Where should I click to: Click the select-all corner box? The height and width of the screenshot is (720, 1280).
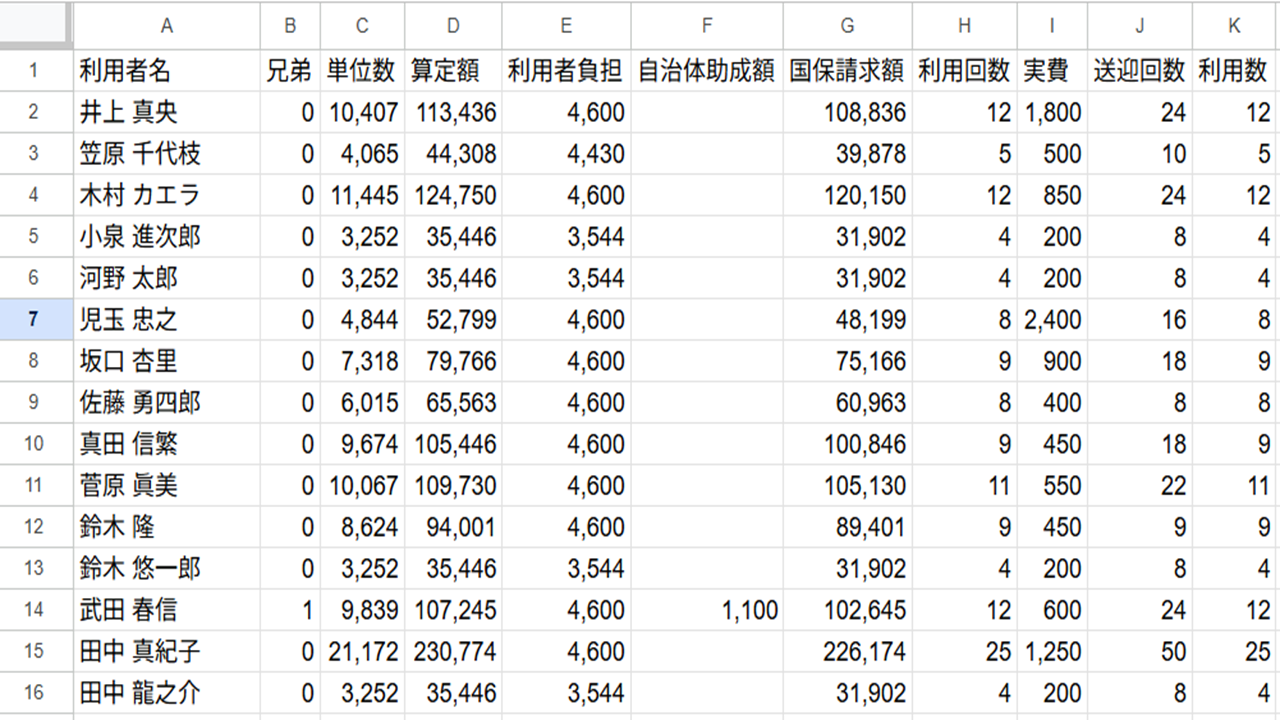click(x=36, y=24)
